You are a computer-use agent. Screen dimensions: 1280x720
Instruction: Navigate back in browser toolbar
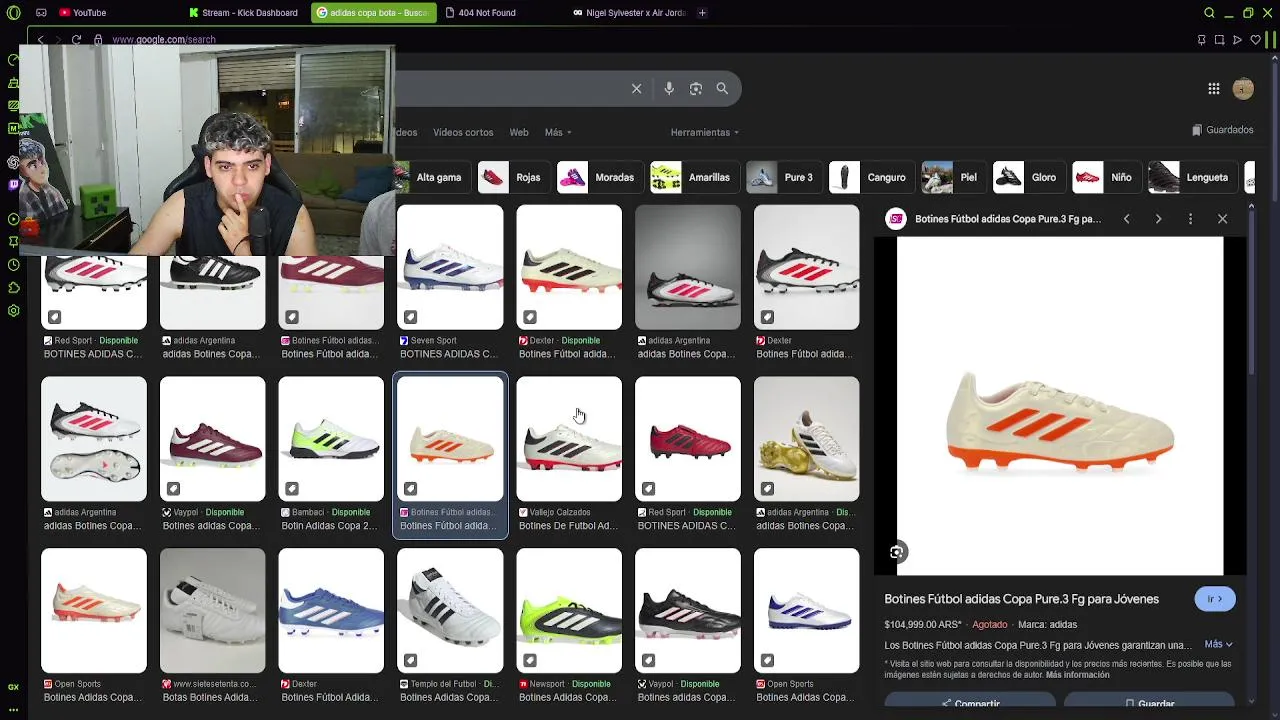pos(40,40)
